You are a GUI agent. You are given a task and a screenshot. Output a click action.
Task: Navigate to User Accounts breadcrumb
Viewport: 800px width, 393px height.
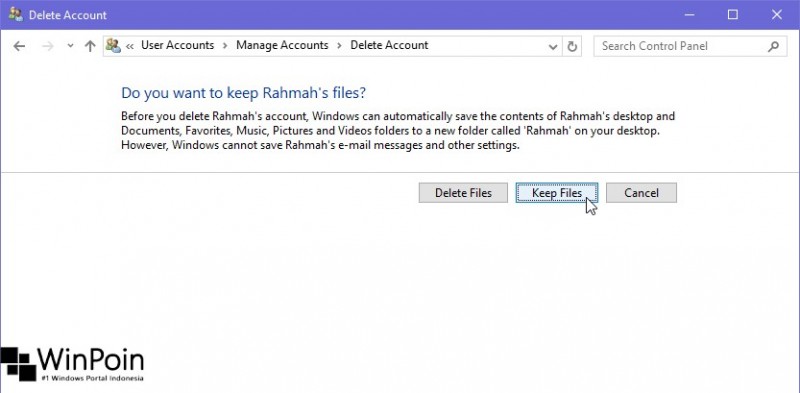pyautogui.click(x=178, y=45)
